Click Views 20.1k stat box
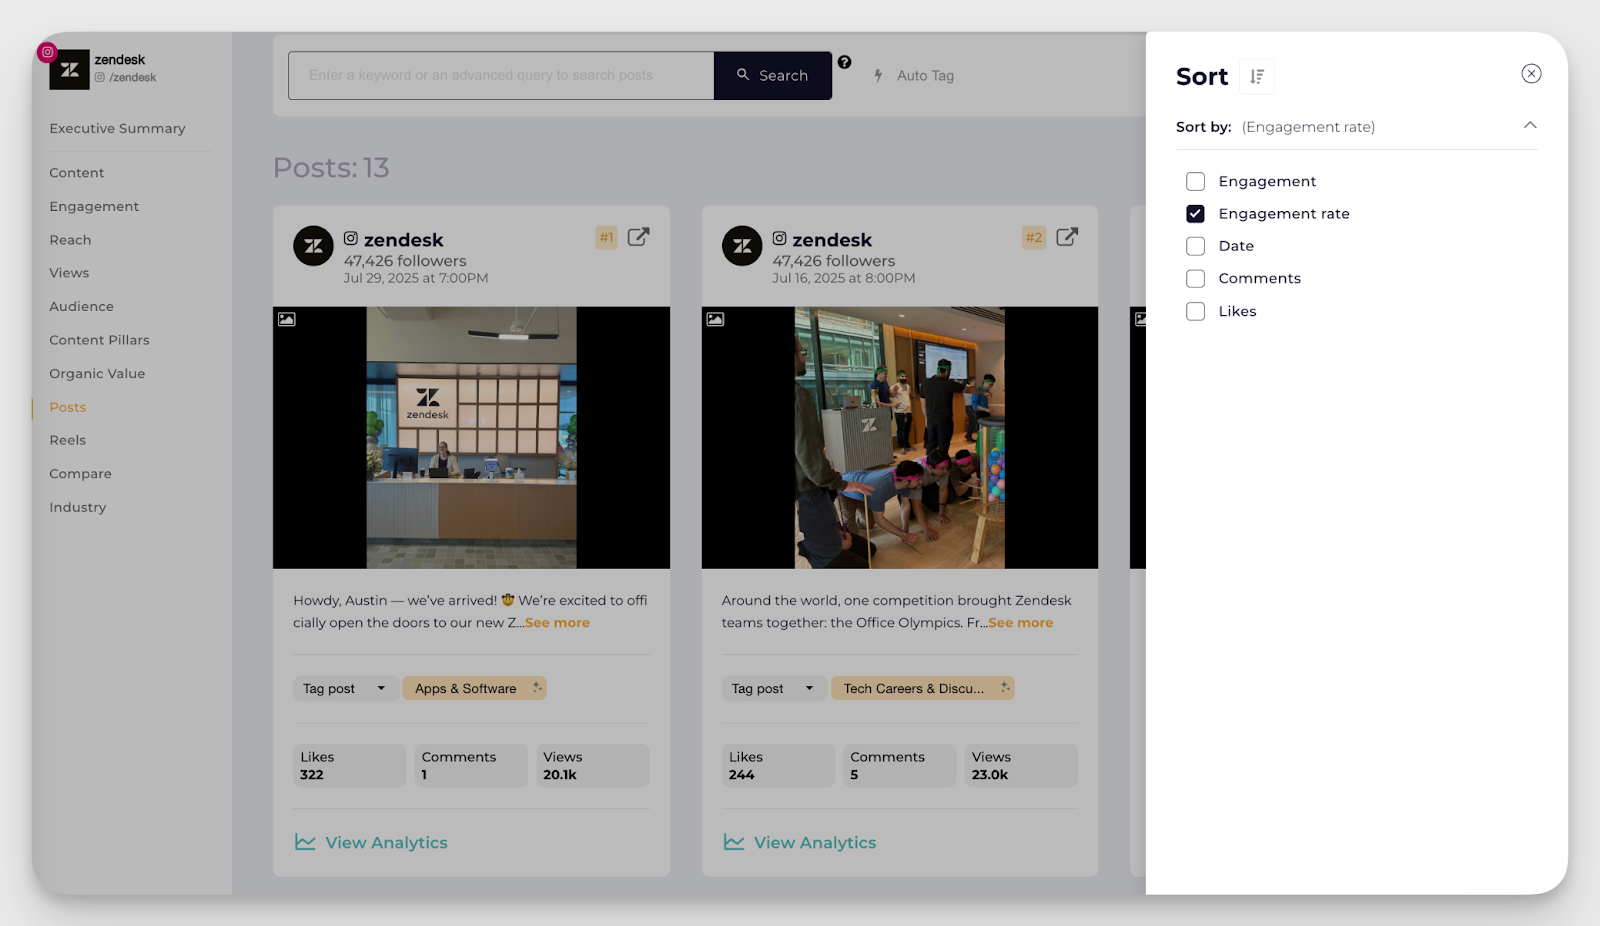 click(593, 766)
